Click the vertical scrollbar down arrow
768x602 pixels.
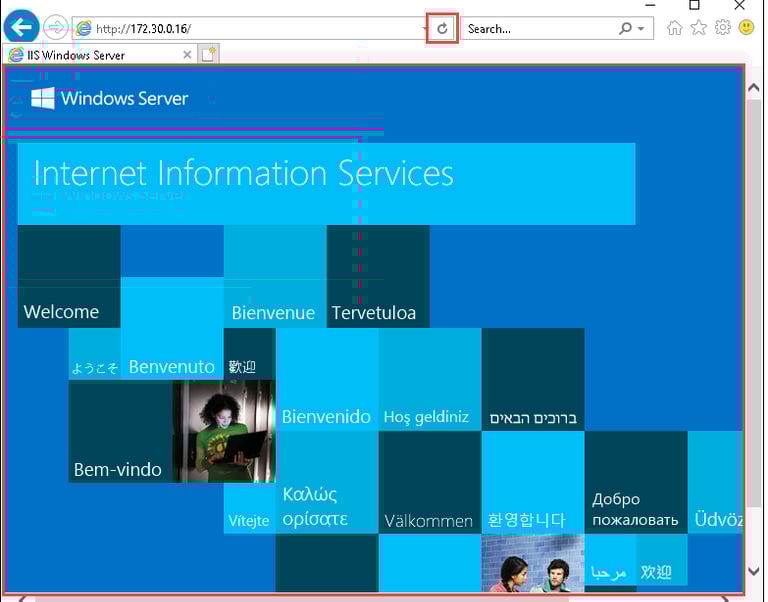pos(754,571)
